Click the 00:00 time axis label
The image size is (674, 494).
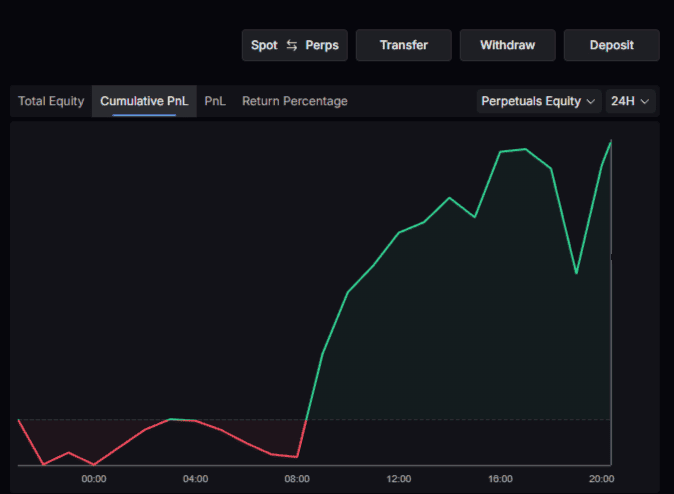point(94,478)
